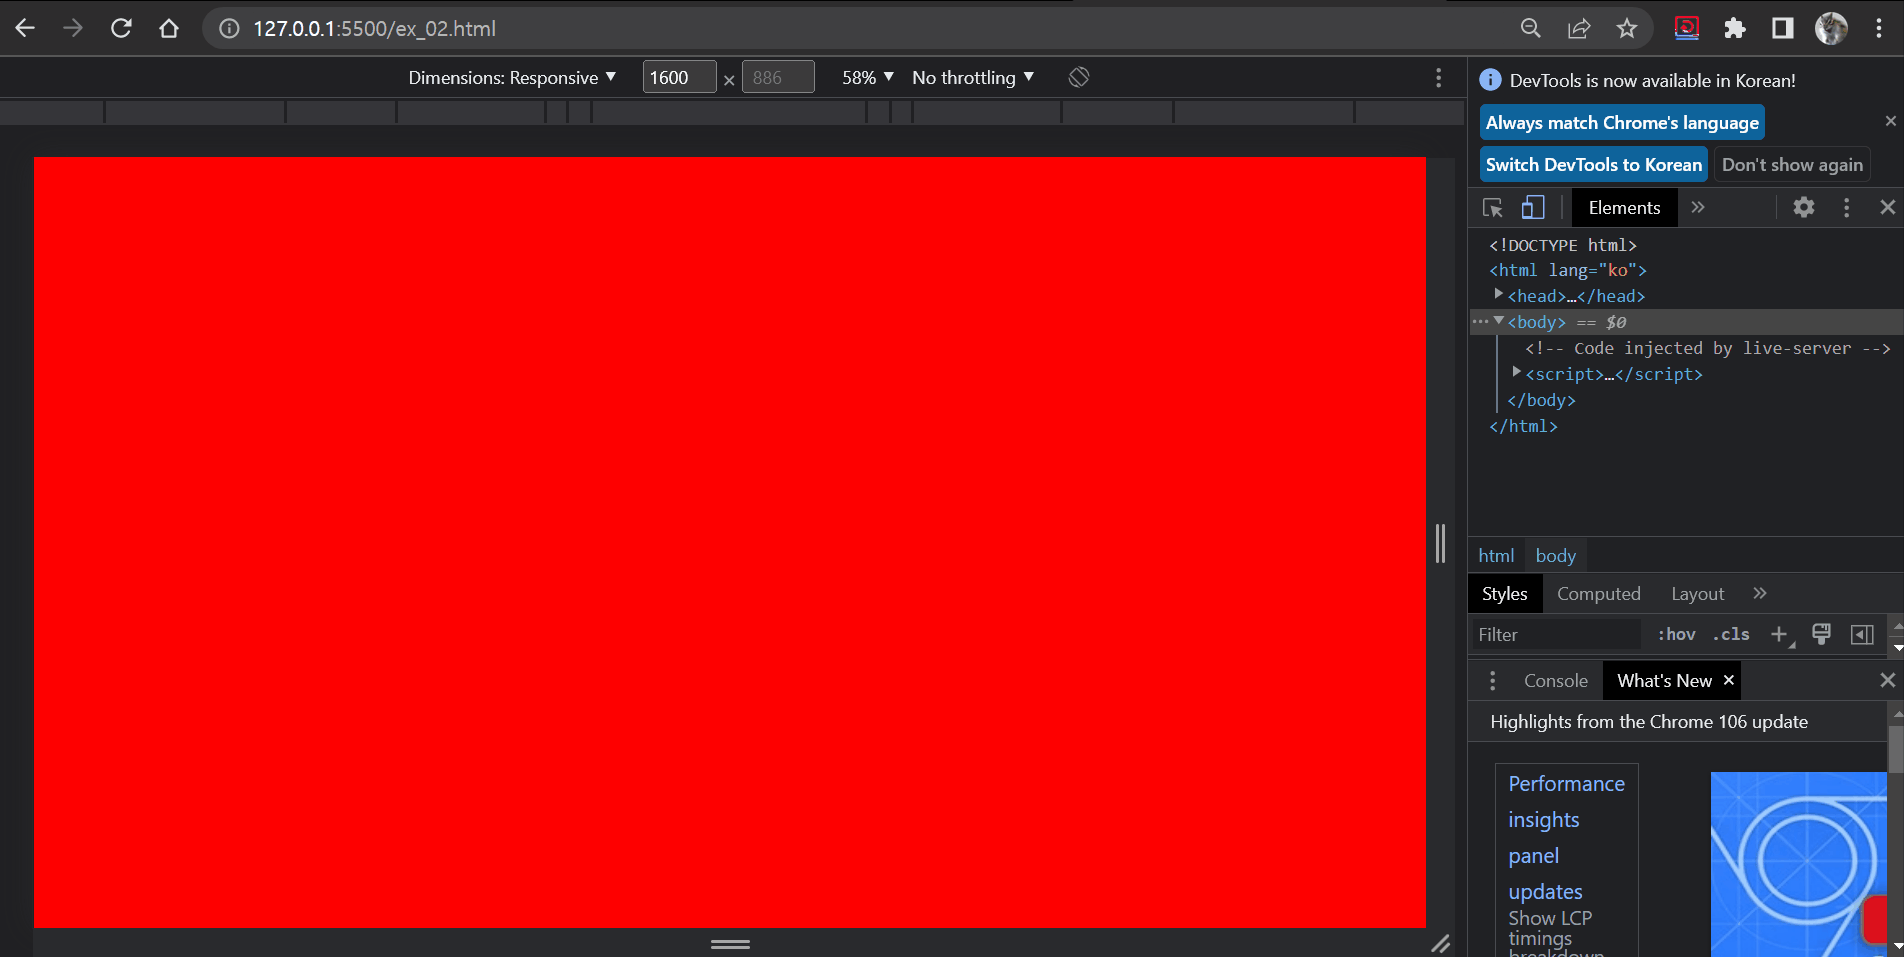This screenshot has height=957, width=1904.
Task: Open the drawer three-dot menu
Action: click(1492, 681)
